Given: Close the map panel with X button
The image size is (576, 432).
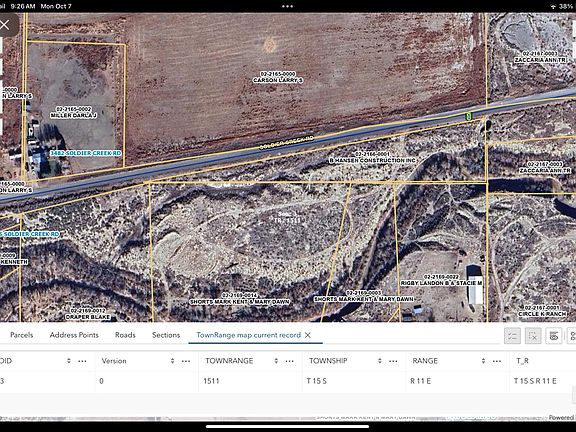Looking at the screenshot, I should click(5, 25).
